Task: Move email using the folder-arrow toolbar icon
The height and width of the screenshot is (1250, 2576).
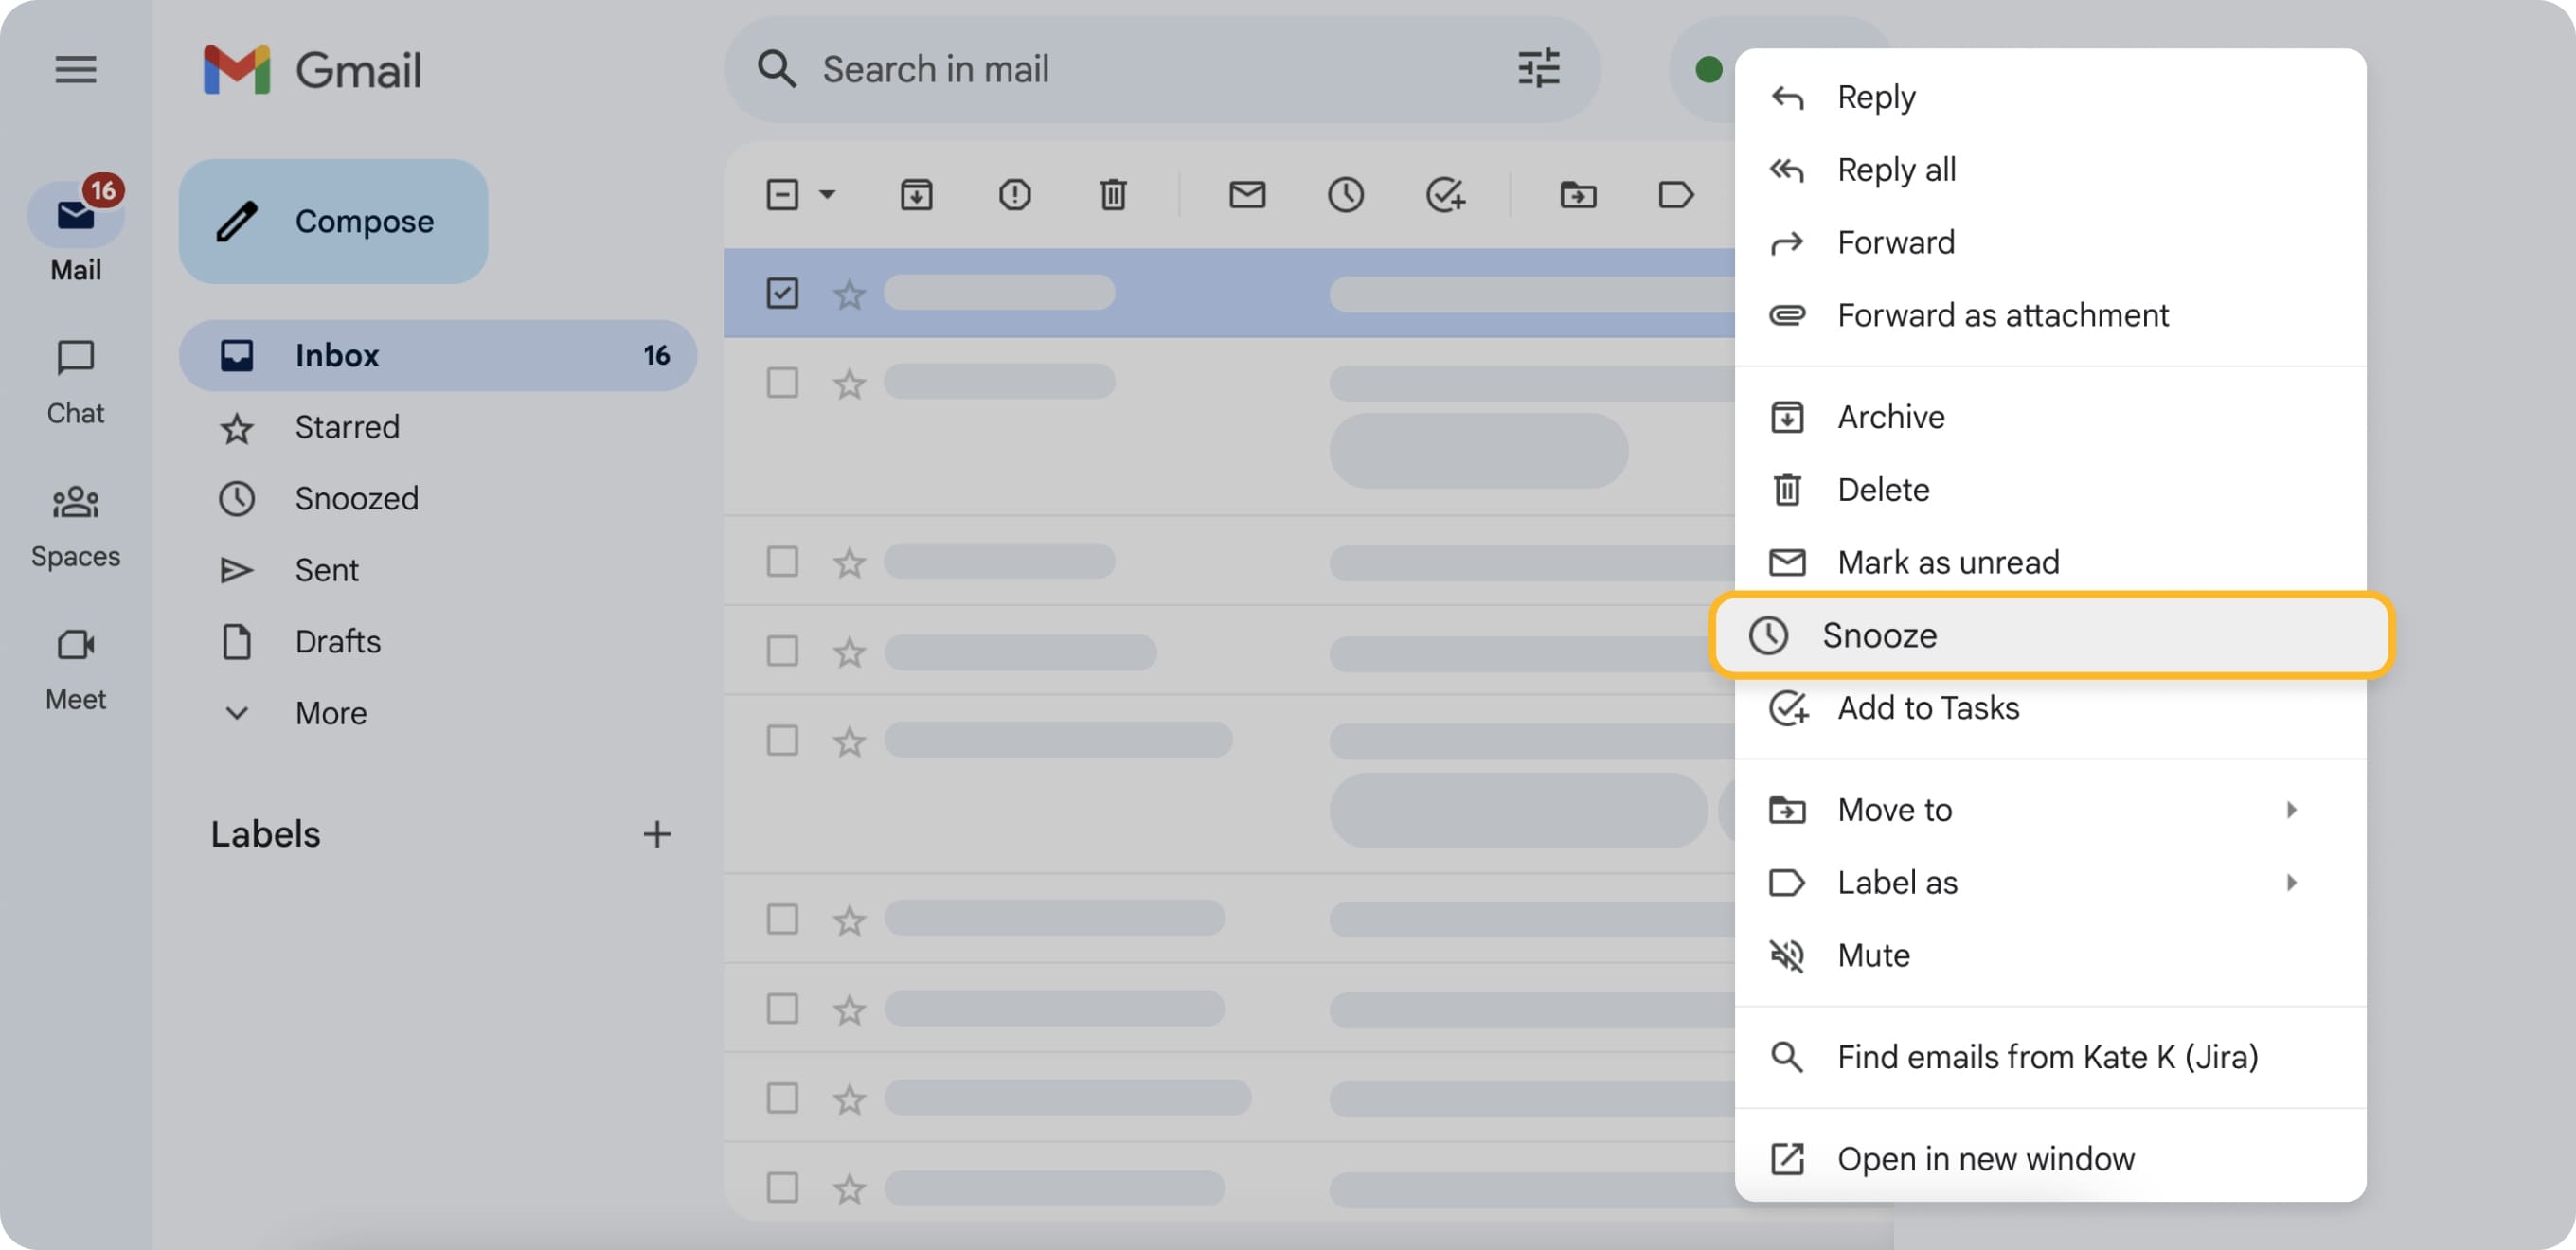Action: (1577, 195)
